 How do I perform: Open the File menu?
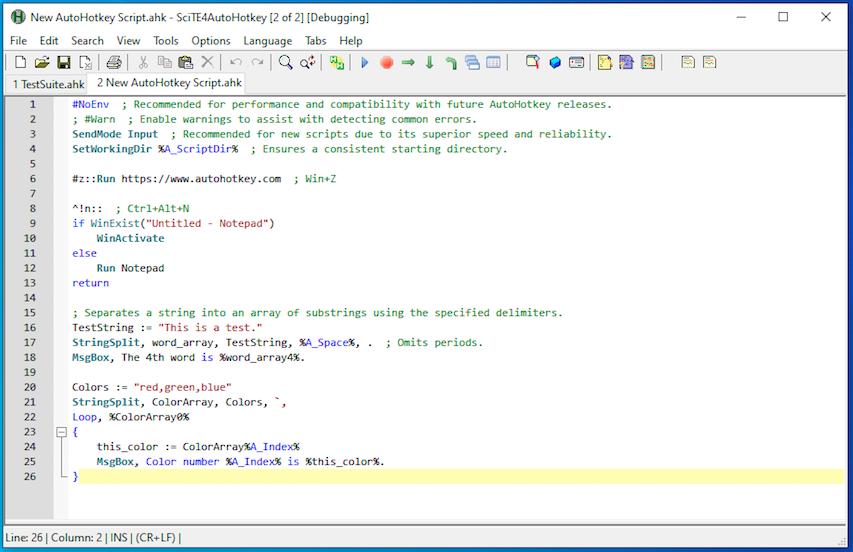pyautogui.click(x=18, y=41)
